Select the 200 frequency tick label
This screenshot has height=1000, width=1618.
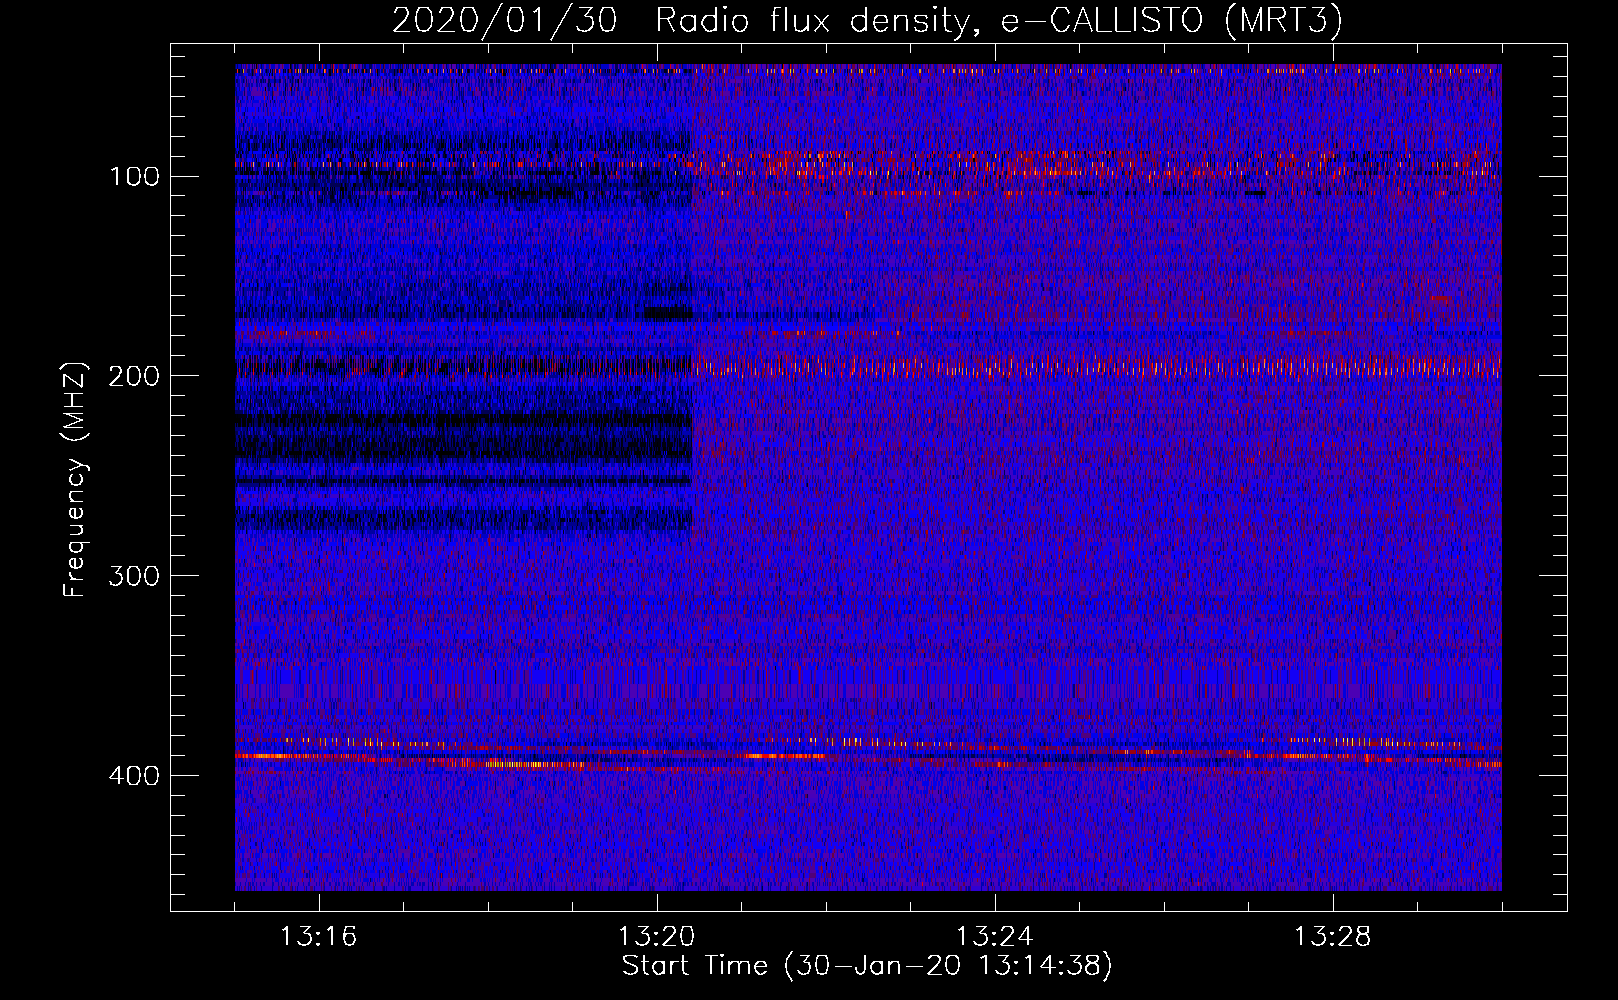(x=134, y=376)
